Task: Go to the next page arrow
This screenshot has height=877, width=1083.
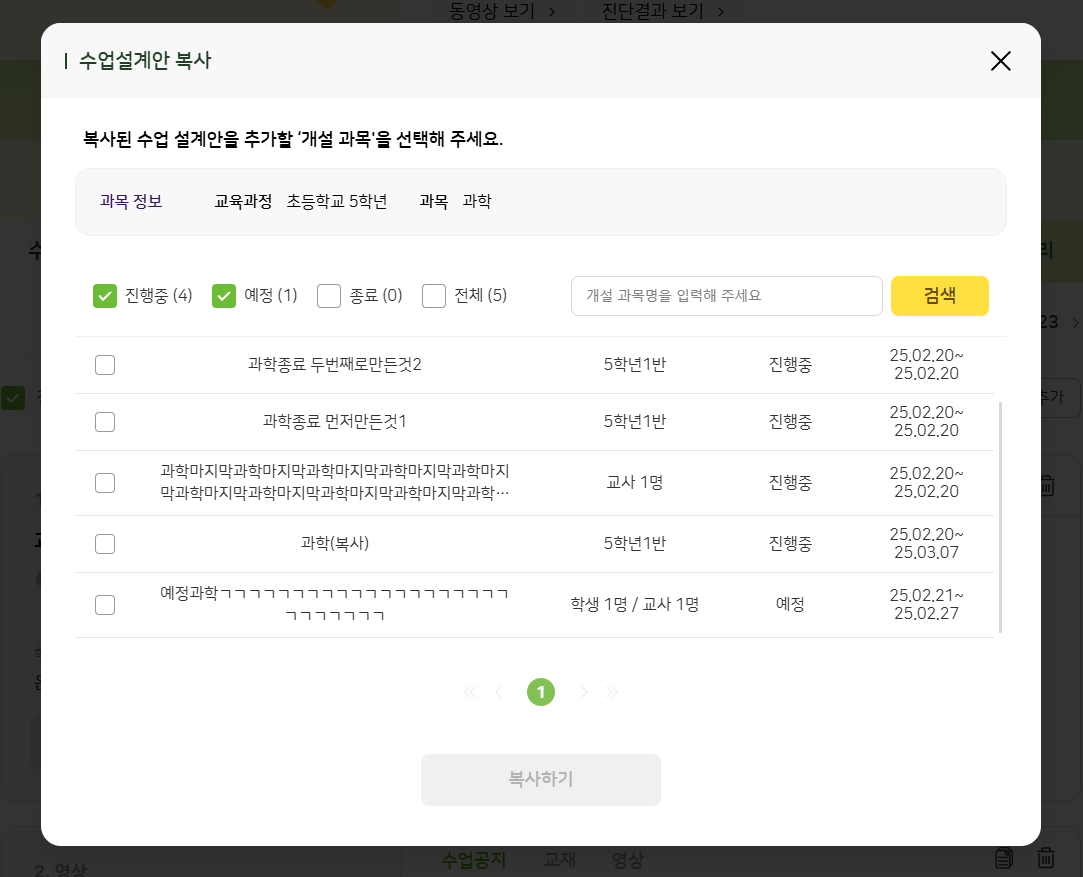Action: click(584, 692)
